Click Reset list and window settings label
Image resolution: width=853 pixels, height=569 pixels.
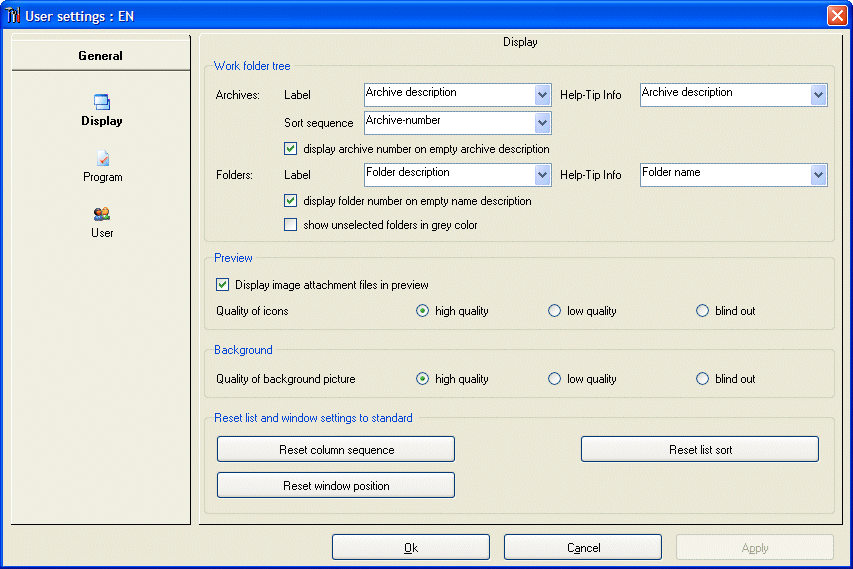tap(313, 418)
